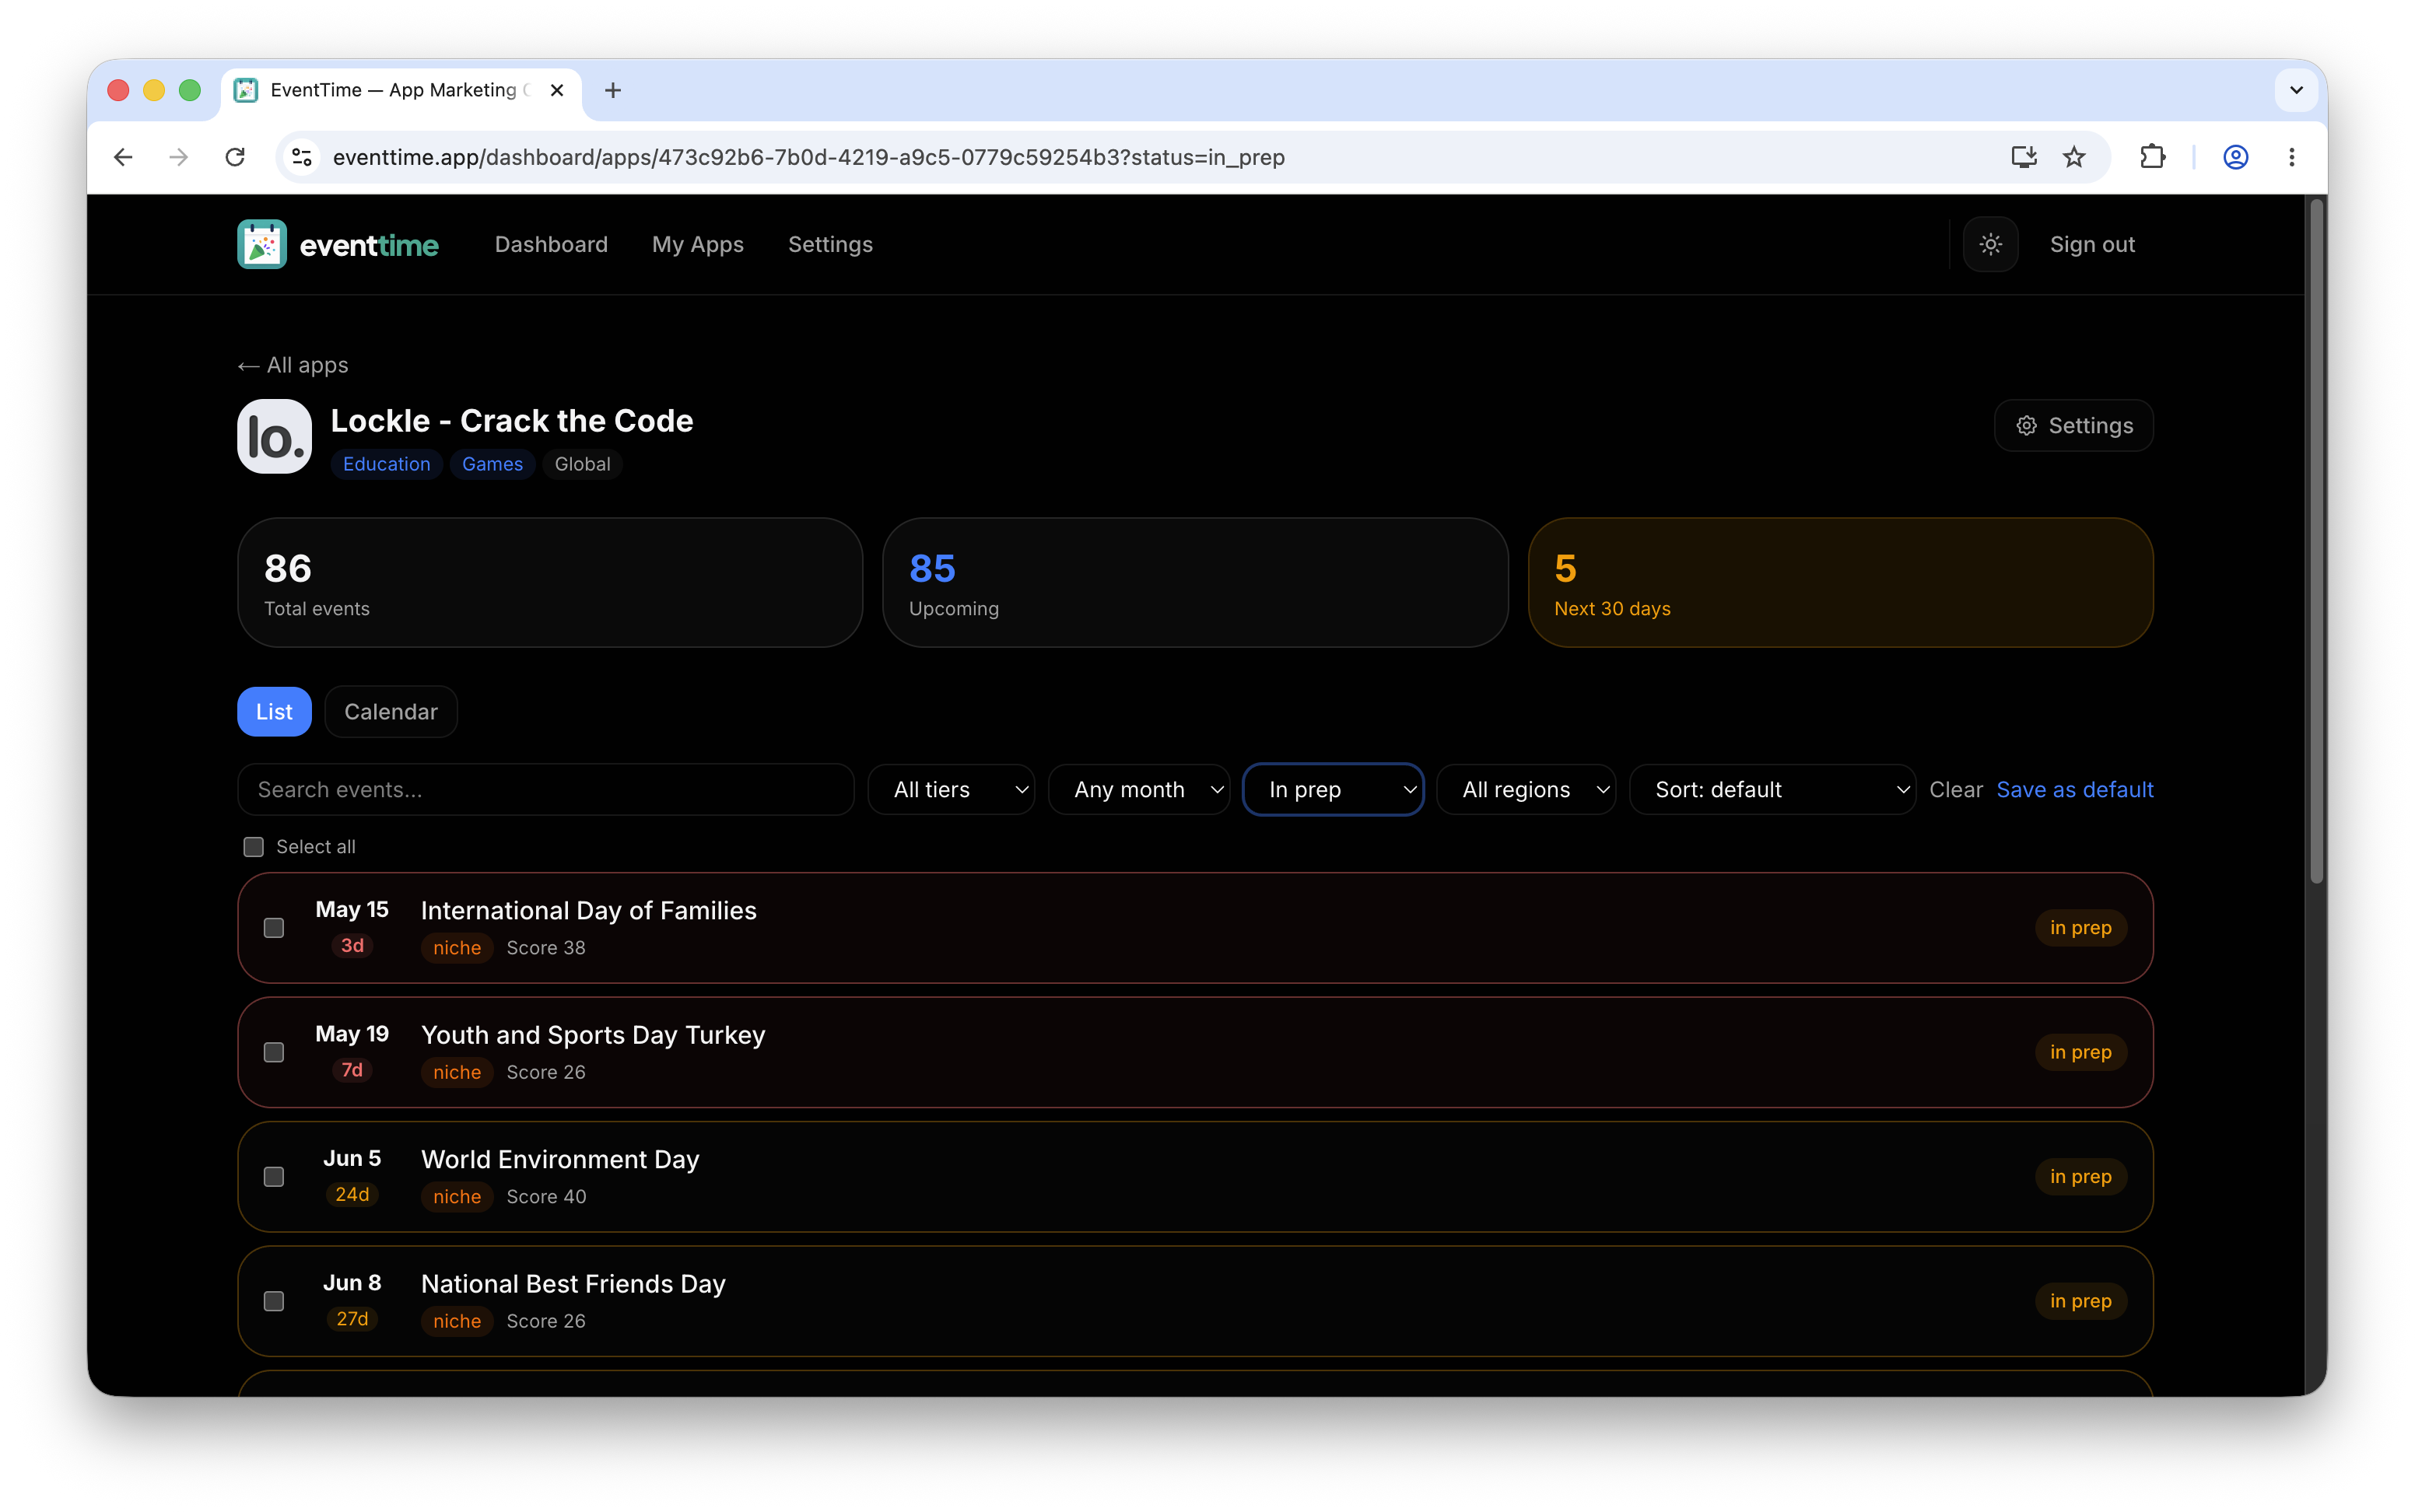Select National Best Friends Day checkbox
Screen dimensions: 2415x1512
[274, 1301]
